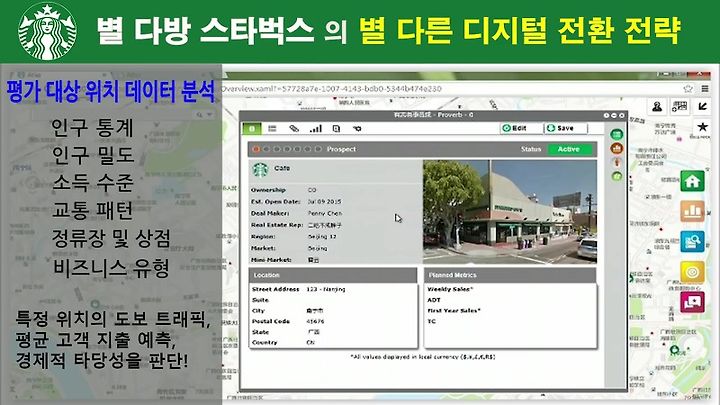Image resolution: width=720 pixels, height=405 pixels.
Task: Open the blue search tile
Action: [692, 241]
